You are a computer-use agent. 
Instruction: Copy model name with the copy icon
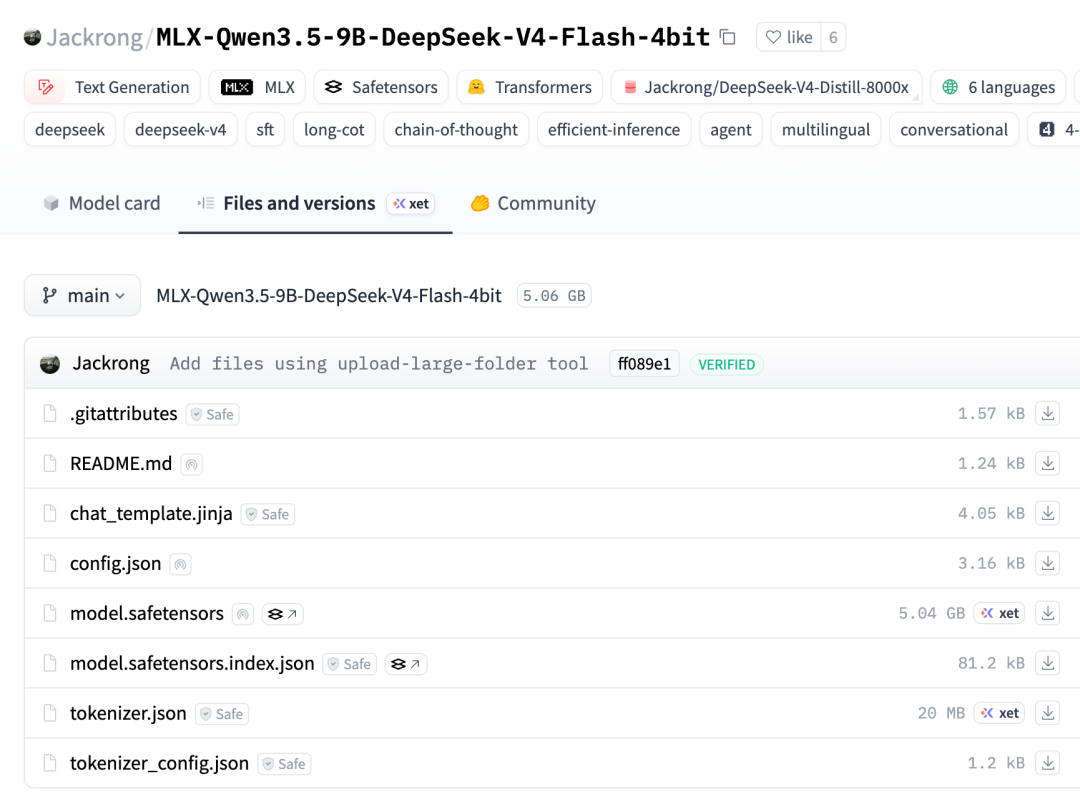point(727,37)
